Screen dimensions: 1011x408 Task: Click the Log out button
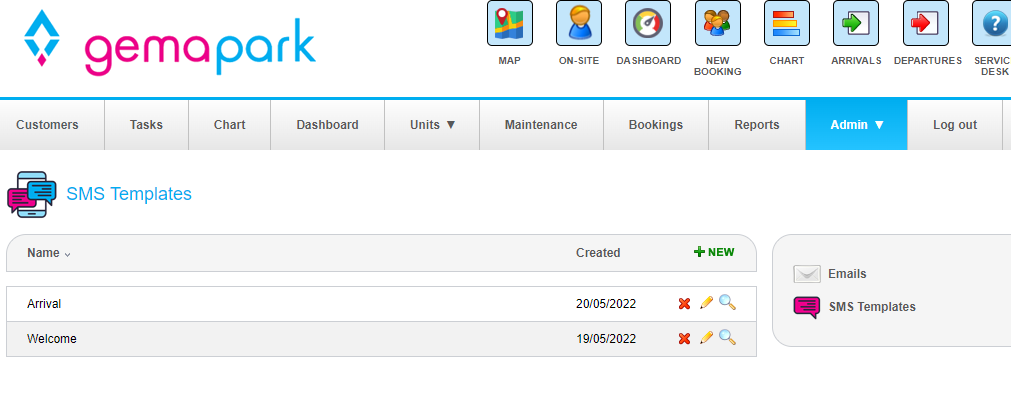pyautogui.click(x=954, y=125)
